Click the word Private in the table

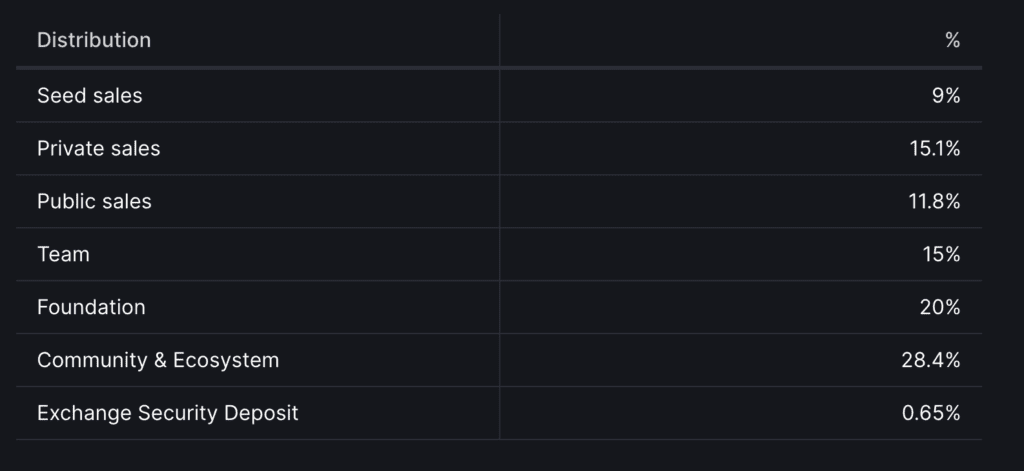68,149
